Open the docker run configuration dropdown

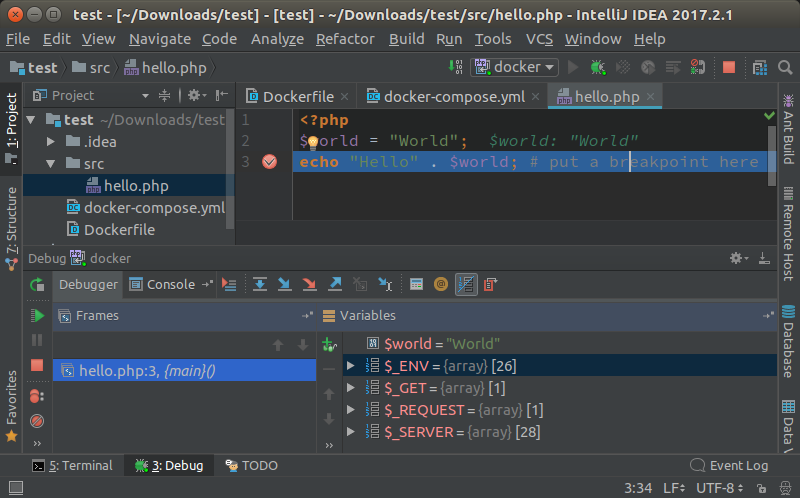(x=514, y=67)
